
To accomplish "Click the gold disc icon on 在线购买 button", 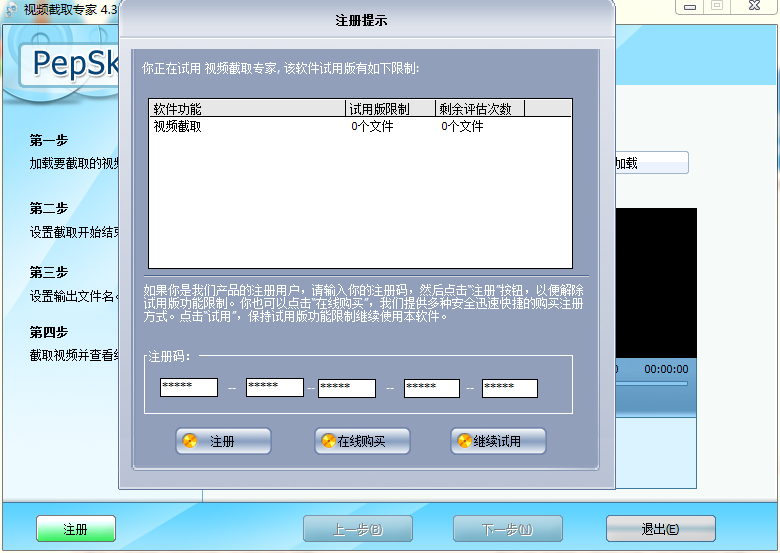I will [328, 441].
